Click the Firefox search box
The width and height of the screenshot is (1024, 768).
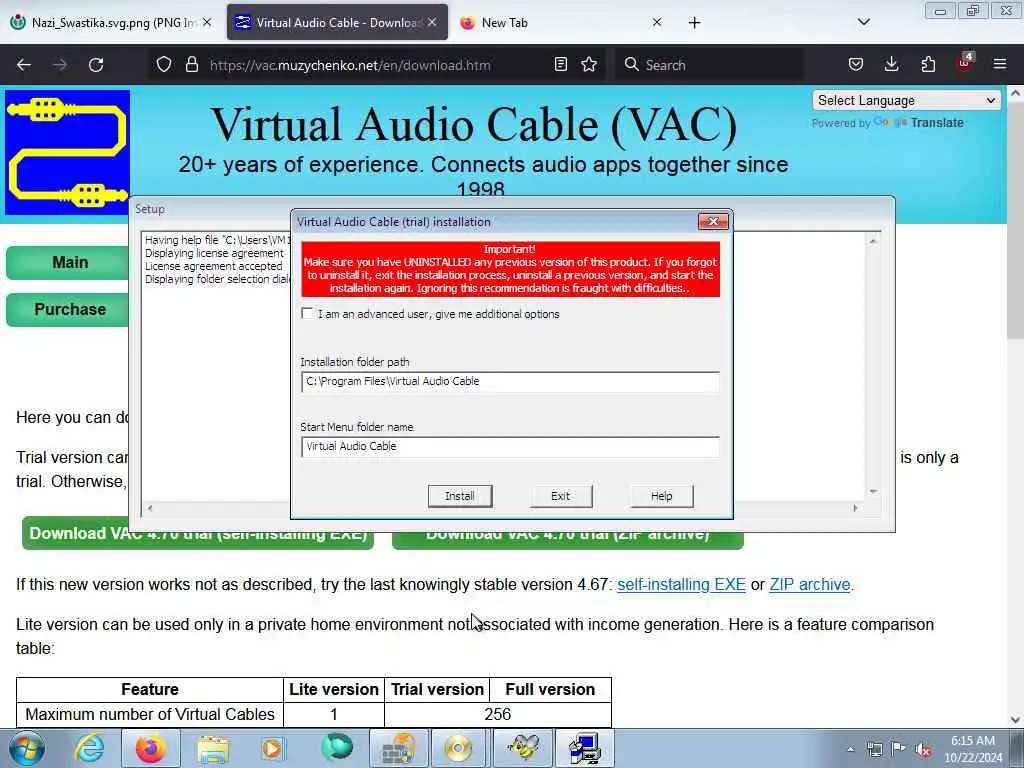pyautogui.click(x=709, y=65)
